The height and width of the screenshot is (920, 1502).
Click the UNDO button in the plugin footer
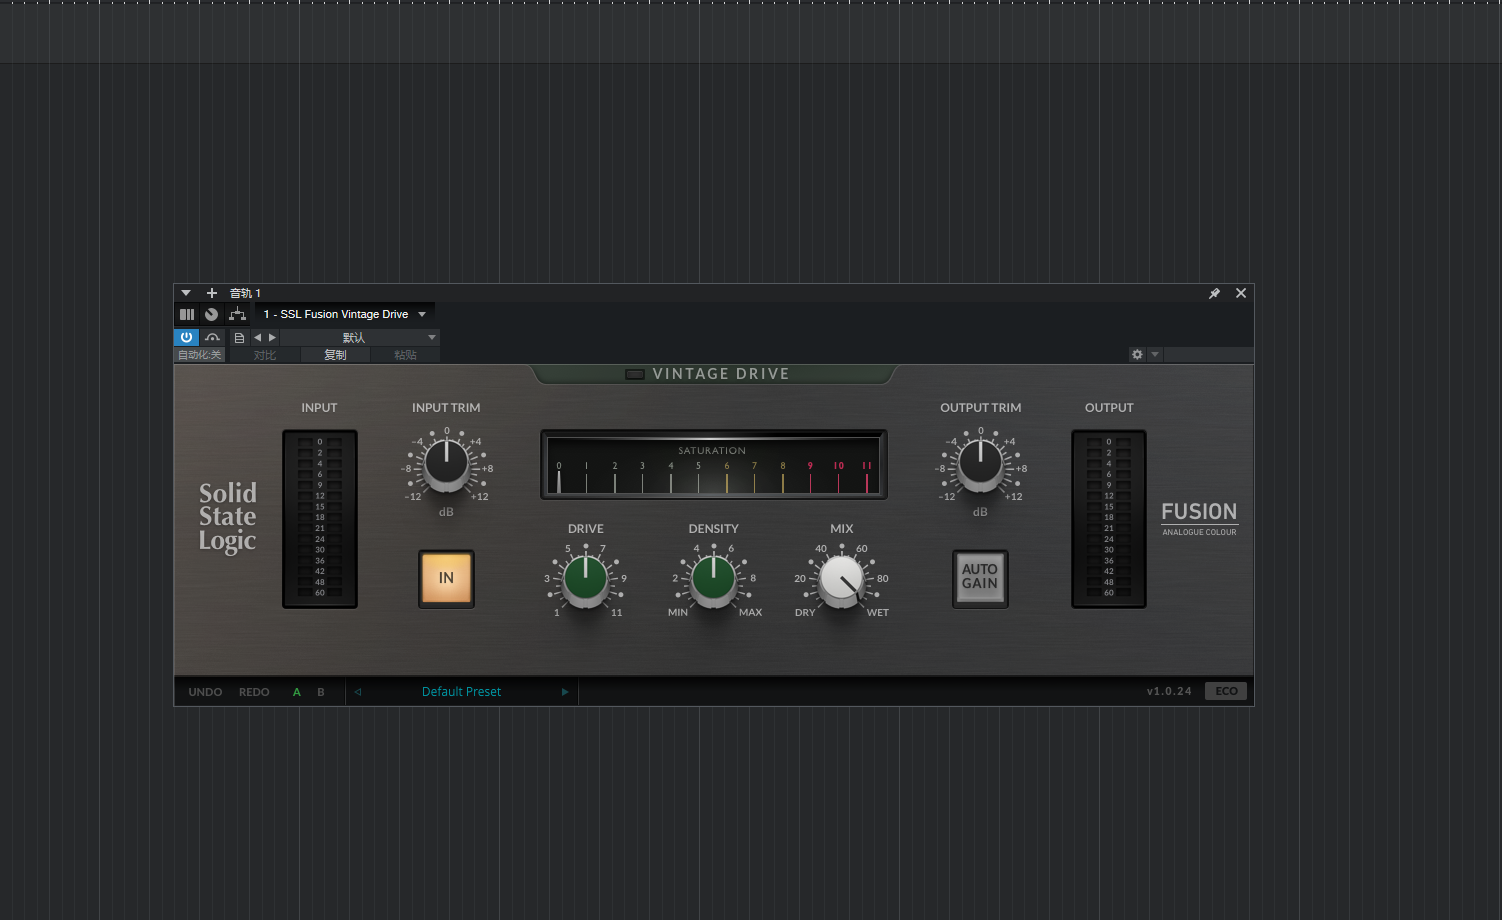point(205,691)
